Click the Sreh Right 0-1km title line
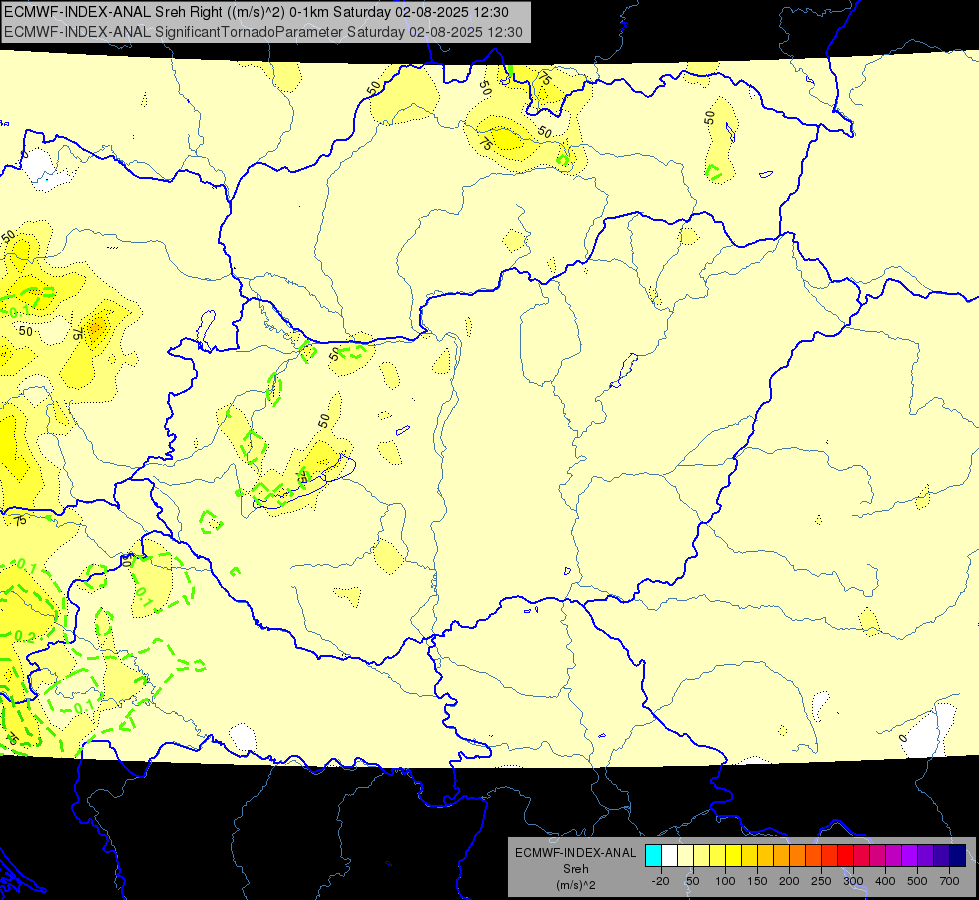 pyautogui.click(x=256, y=12)
